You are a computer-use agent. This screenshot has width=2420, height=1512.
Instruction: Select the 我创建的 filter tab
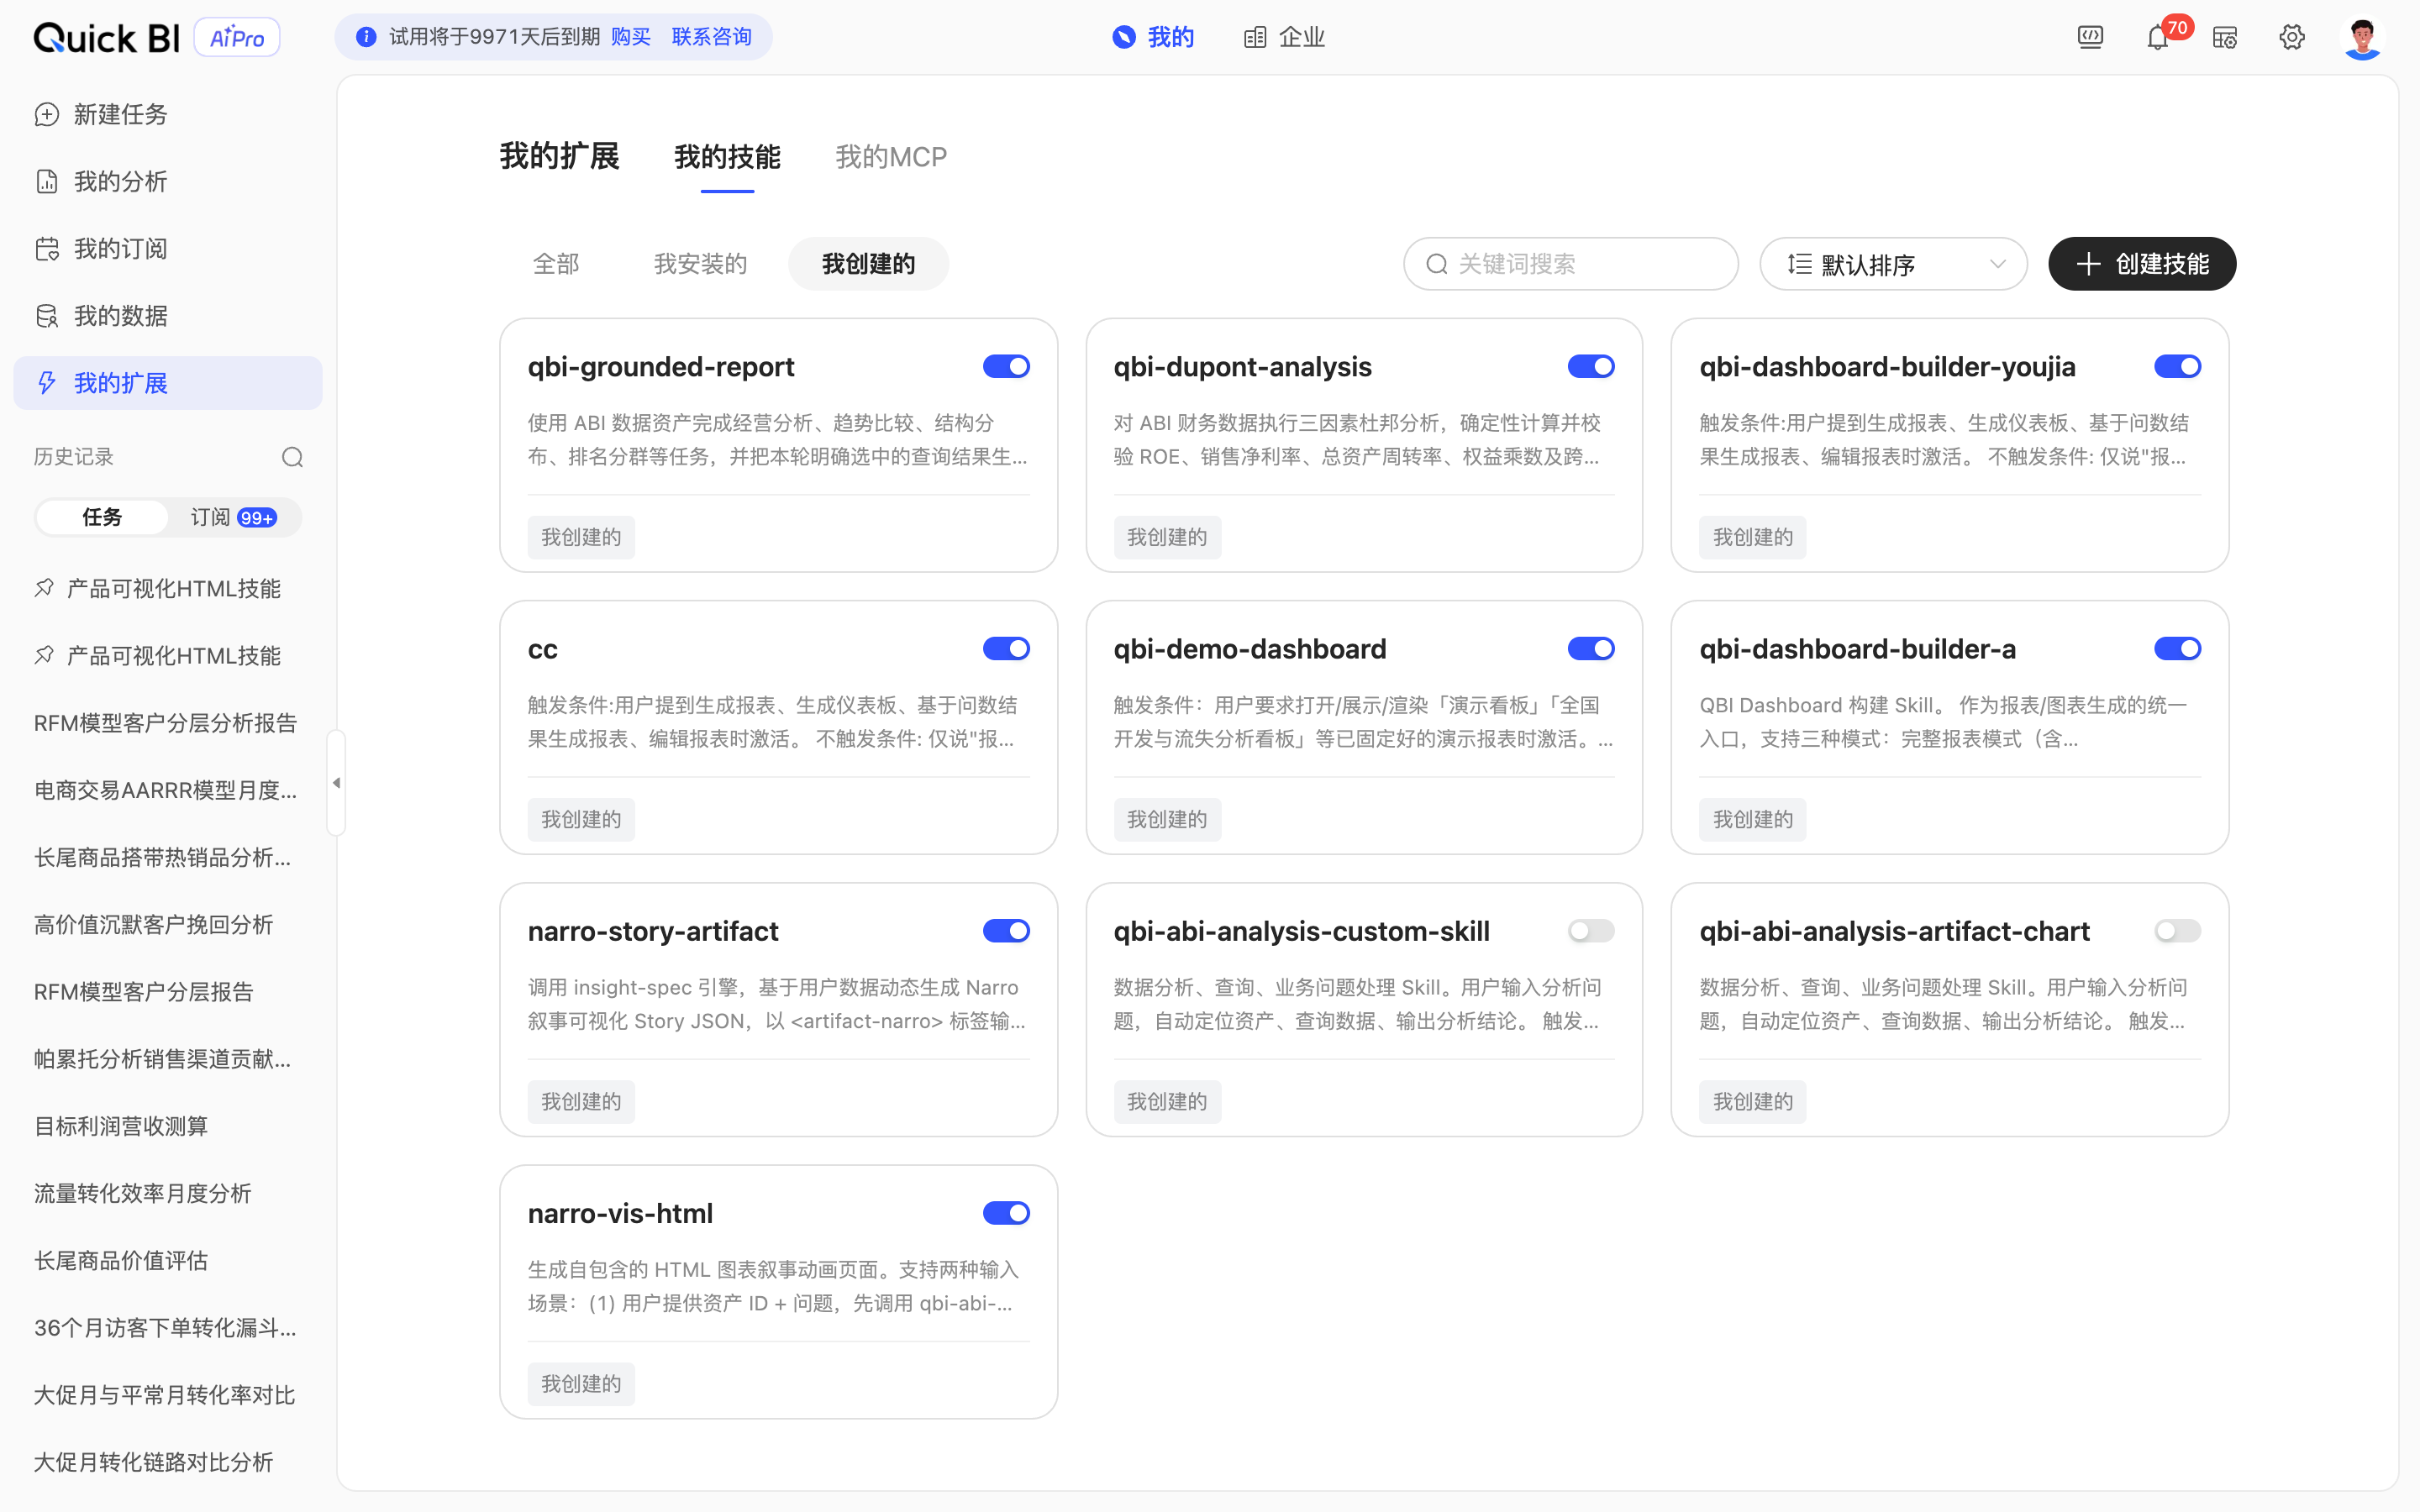(868, 264)
